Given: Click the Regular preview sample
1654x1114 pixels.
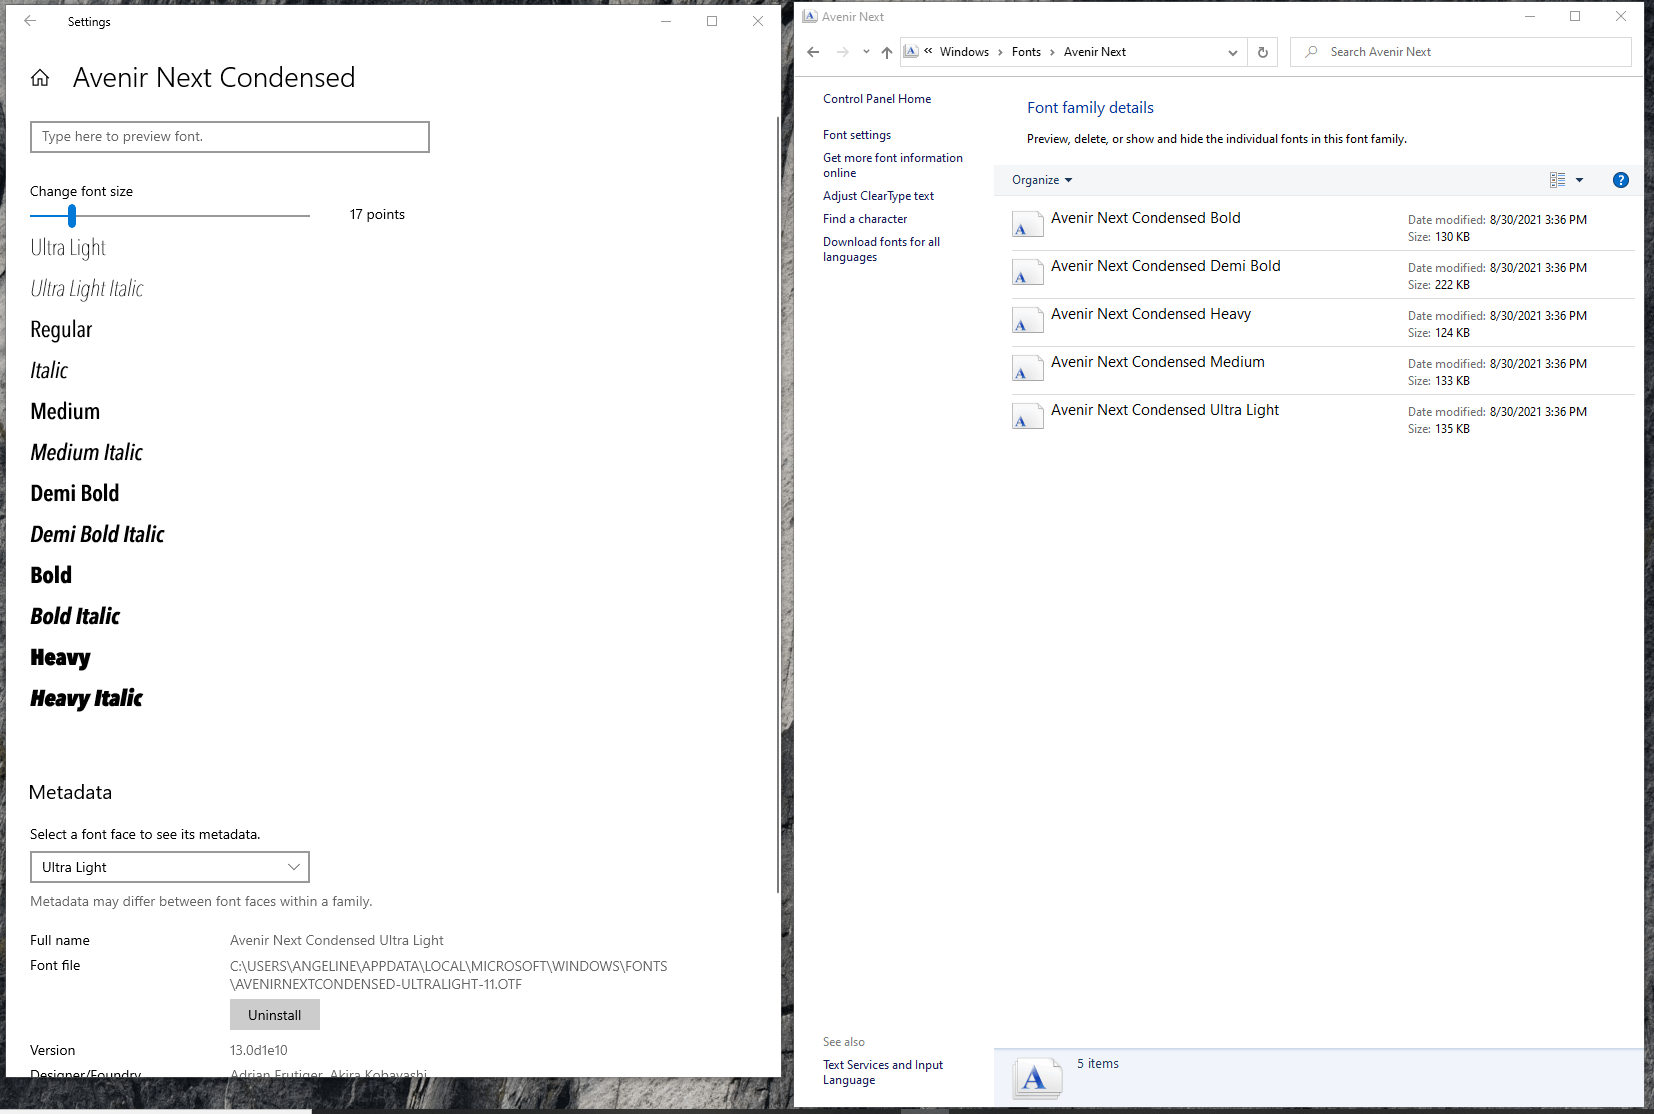Looking at the screenshot, I should tap(61, 330).
